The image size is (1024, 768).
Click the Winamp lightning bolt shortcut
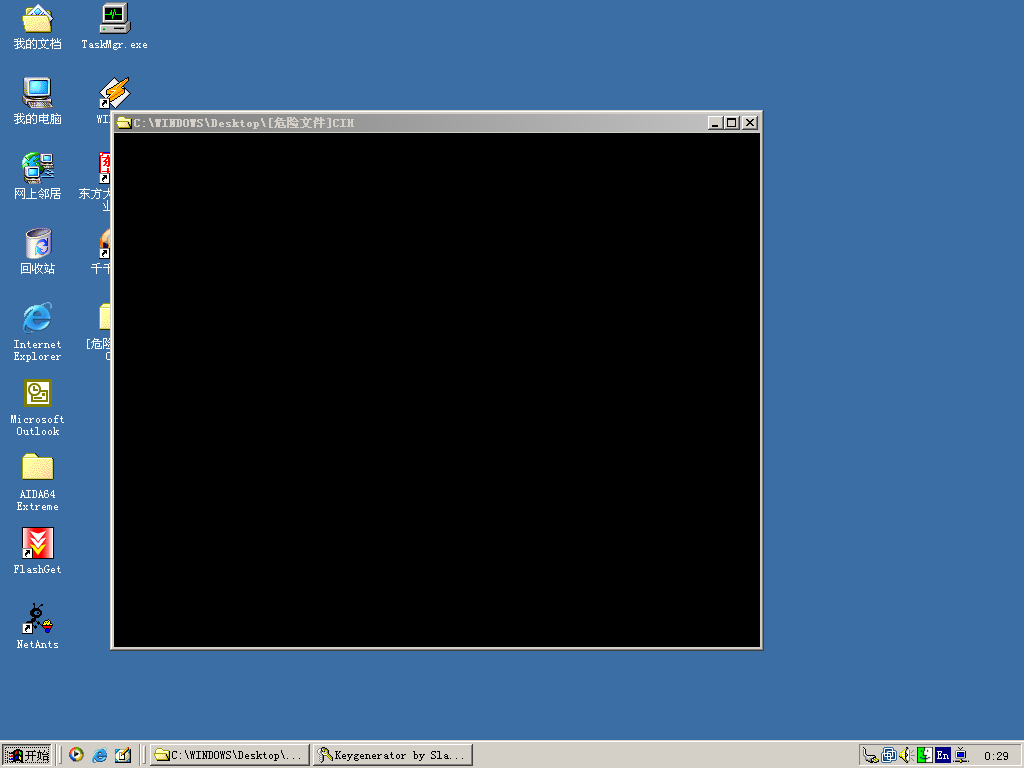[x=113, y=93]
